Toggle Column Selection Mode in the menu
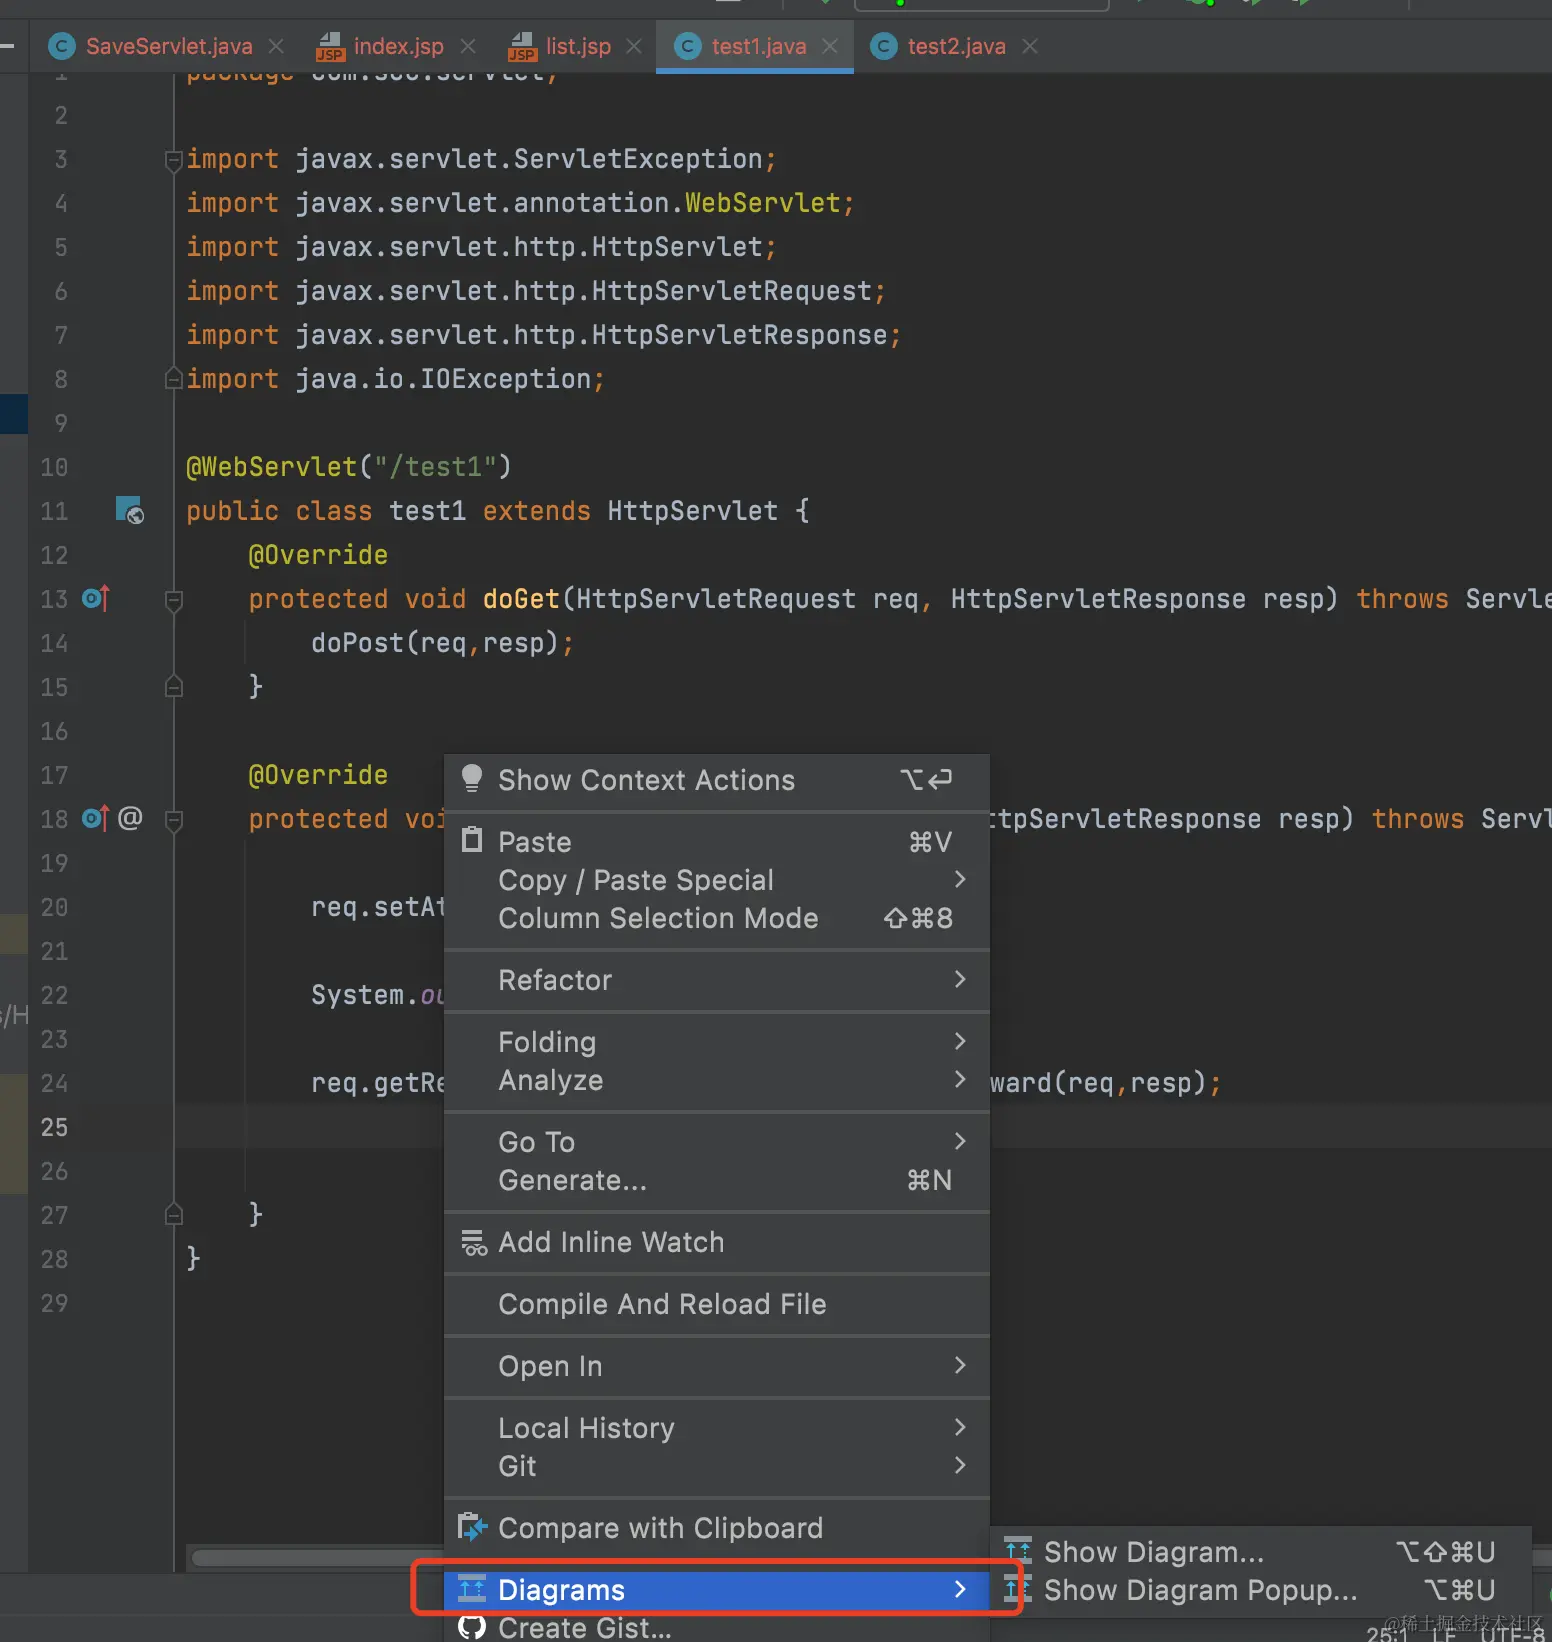1552x1642 pixels. (717, 918)
